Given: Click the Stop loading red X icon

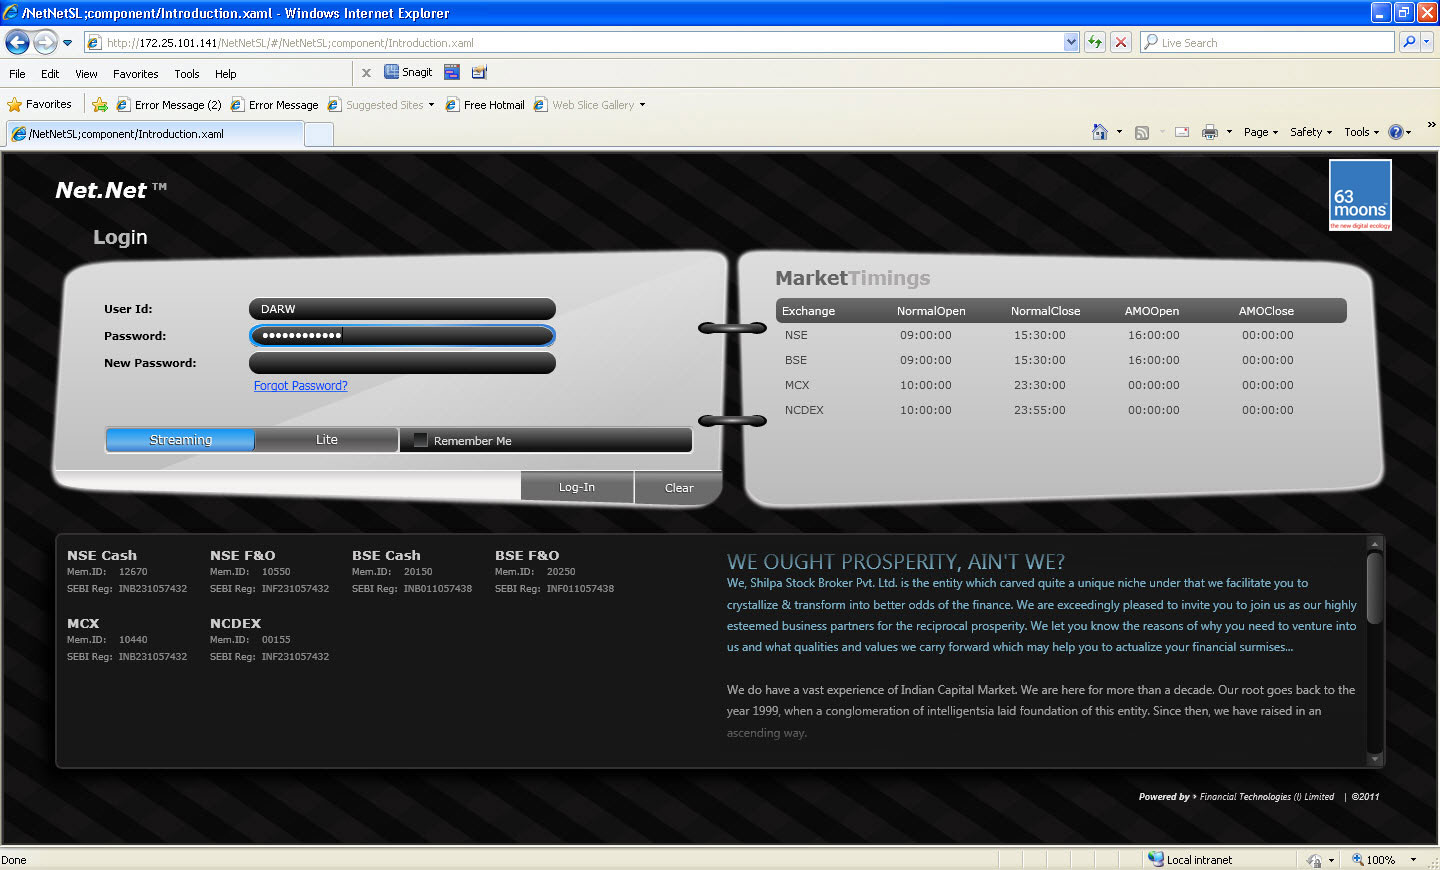Looking at the screenshot, I should point(1121,42).
